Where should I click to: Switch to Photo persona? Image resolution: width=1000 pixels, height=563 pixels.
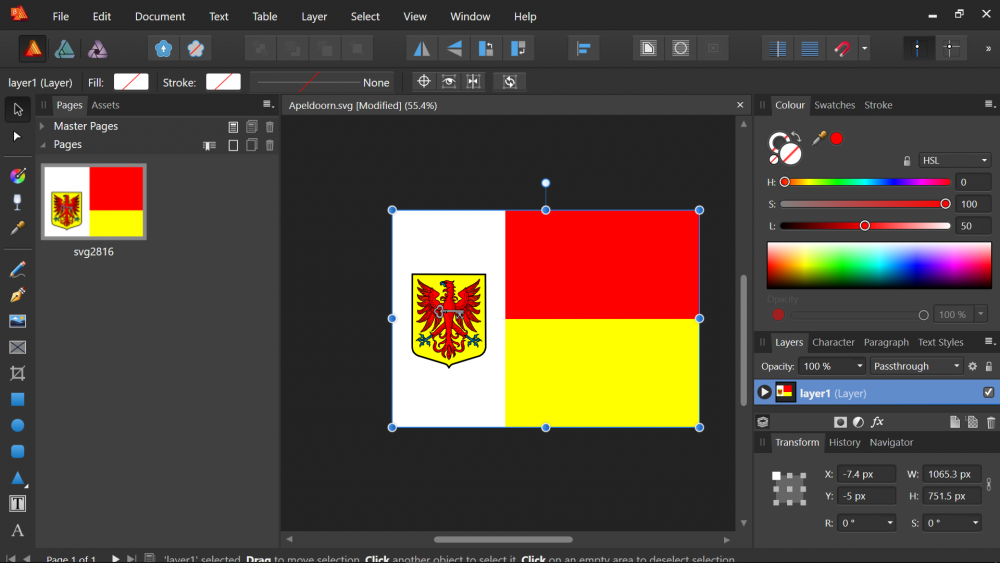click(98, 48)
